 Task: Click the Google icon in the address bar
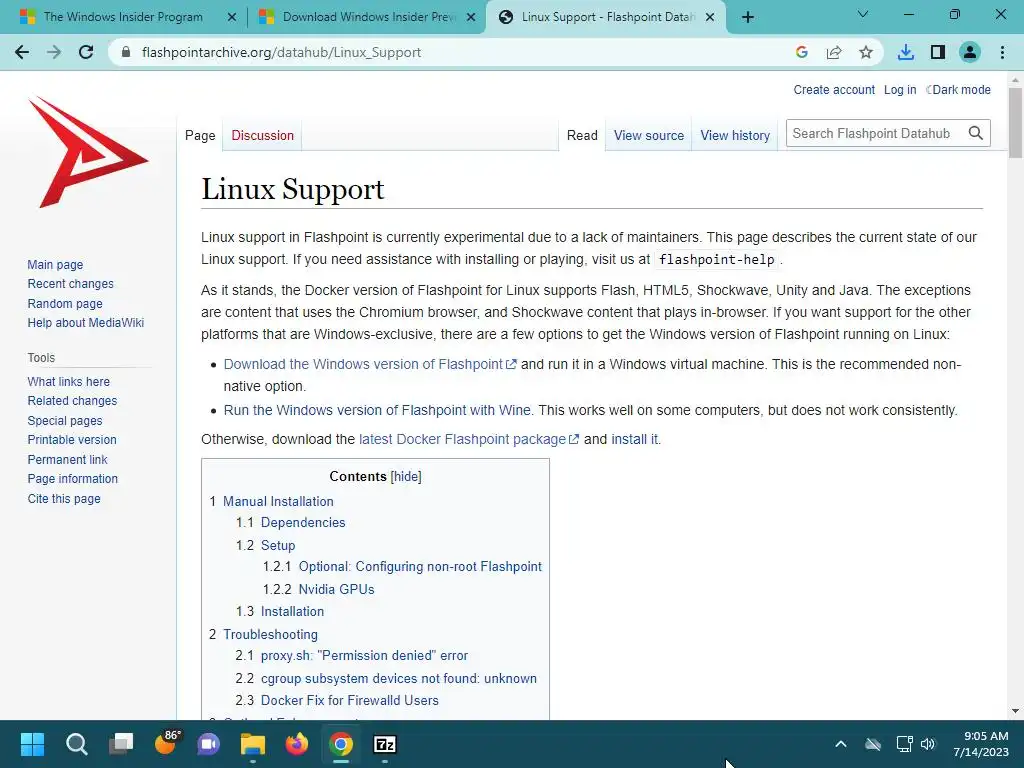[x=802, y=52]
